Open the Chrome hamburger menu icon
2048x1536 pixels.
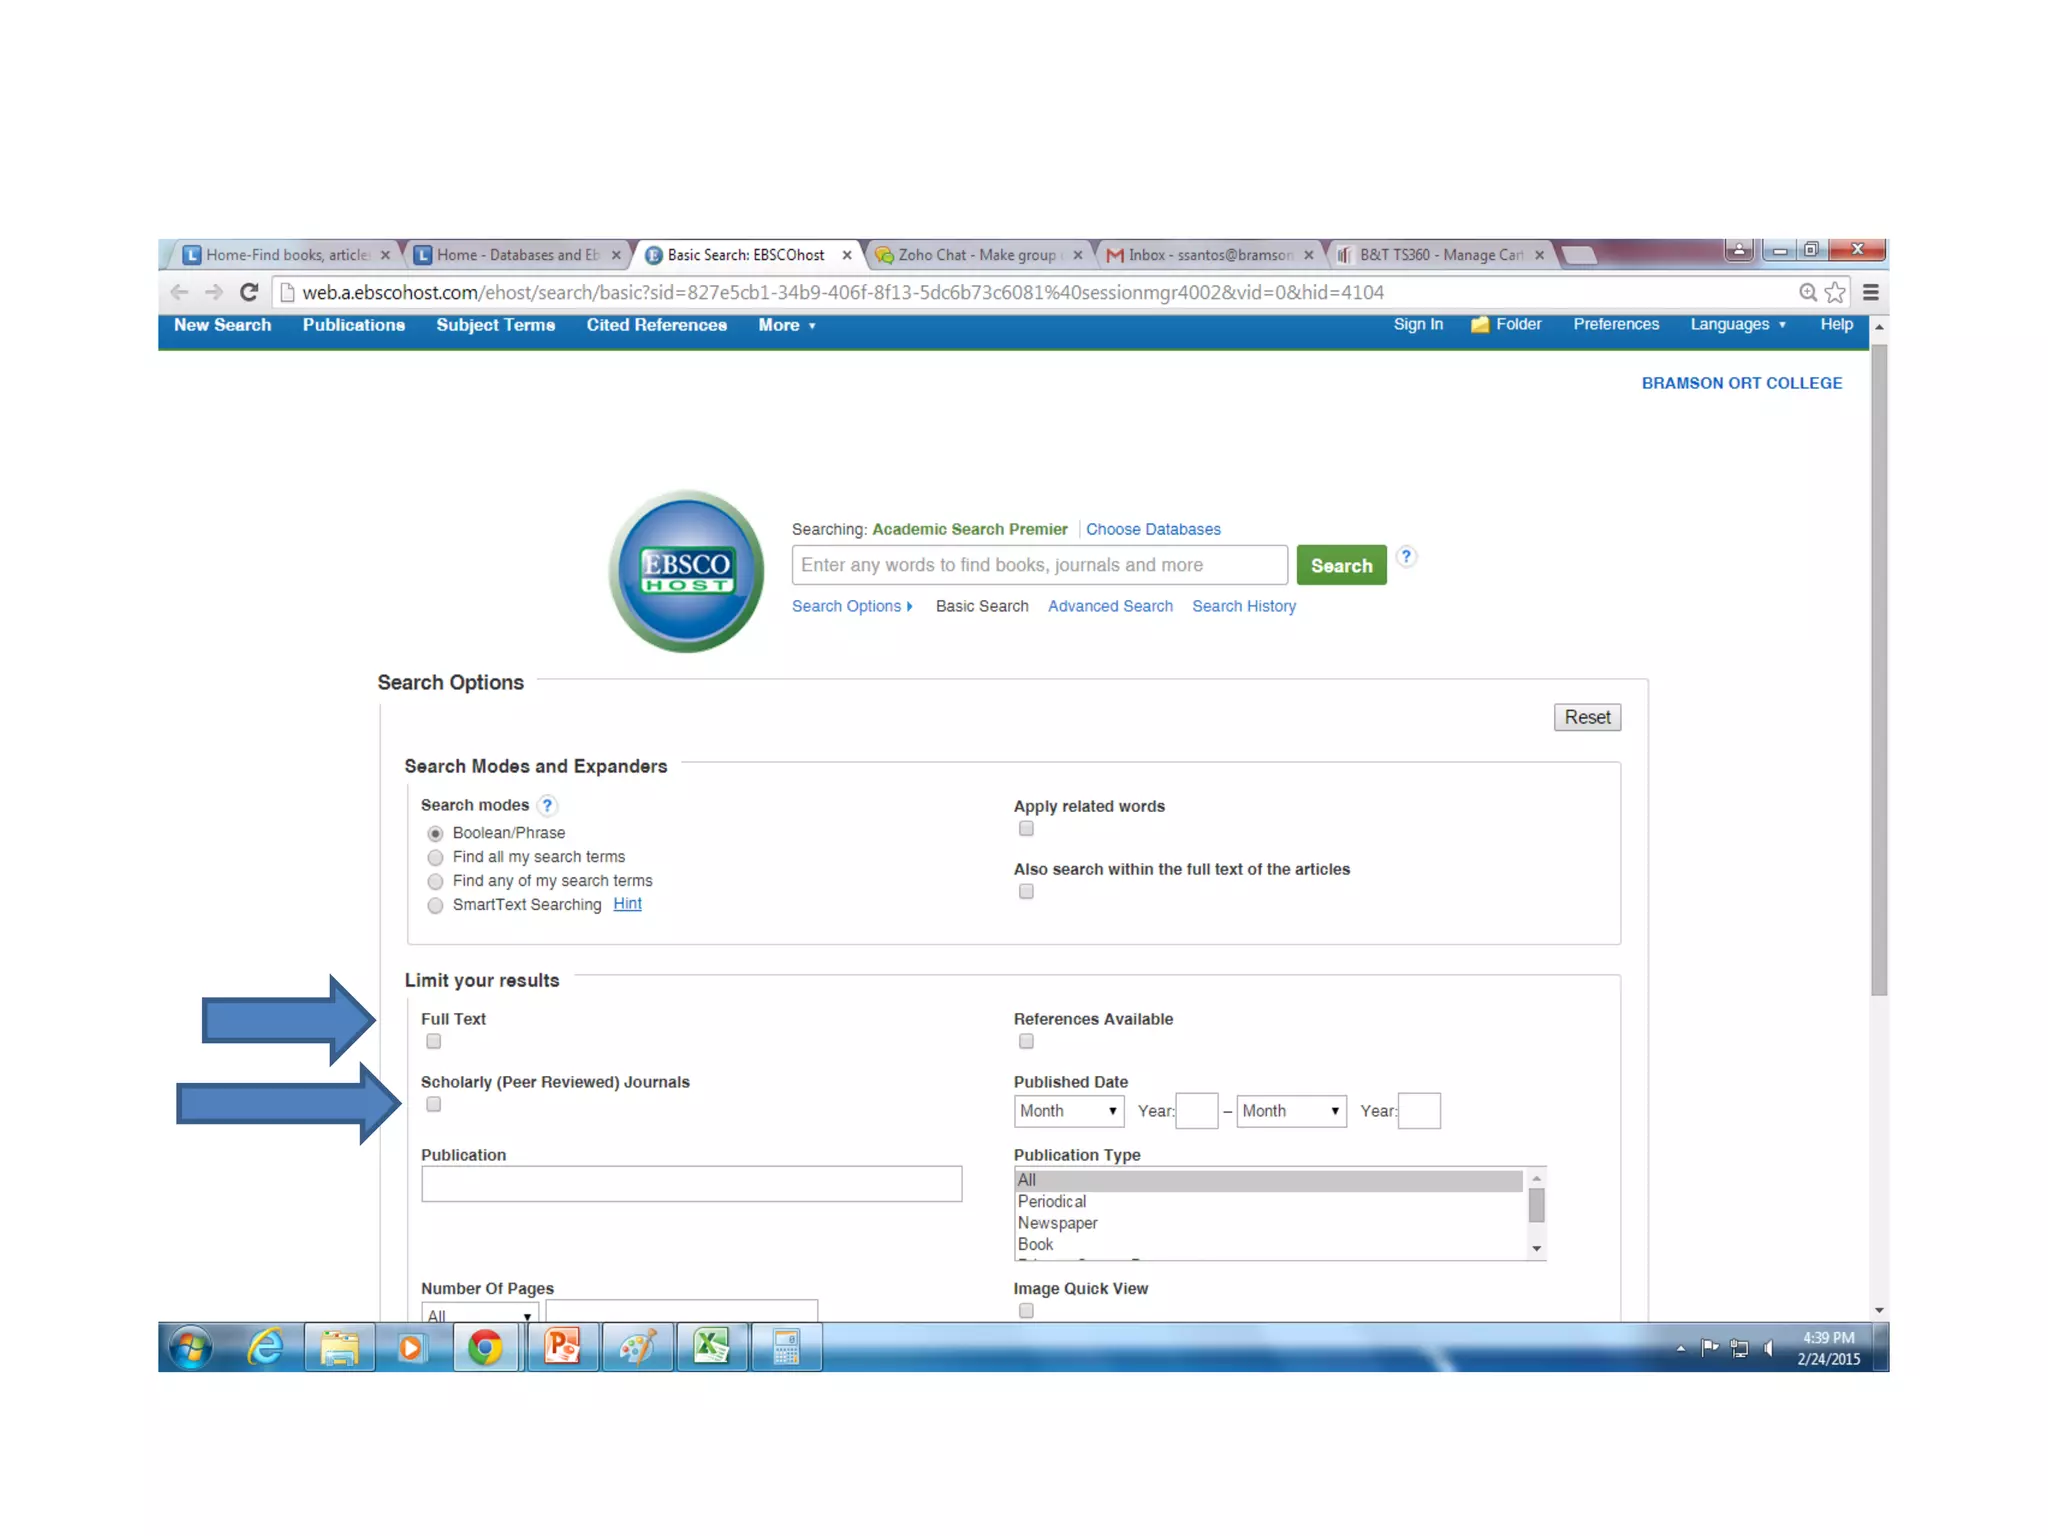click(x=1870, y=292)
